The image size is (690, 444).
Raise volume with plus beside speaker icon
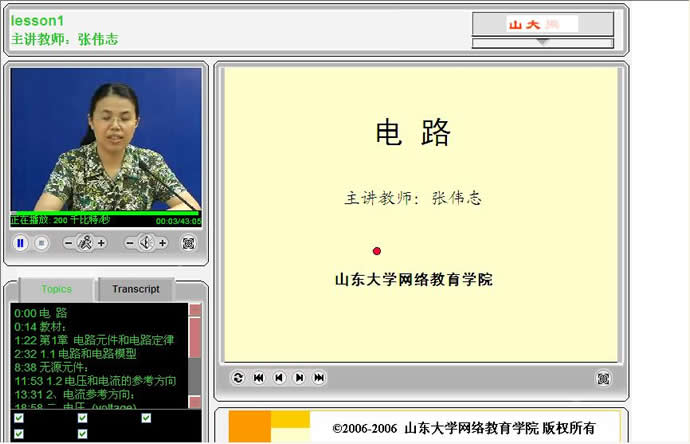point(163,243)
